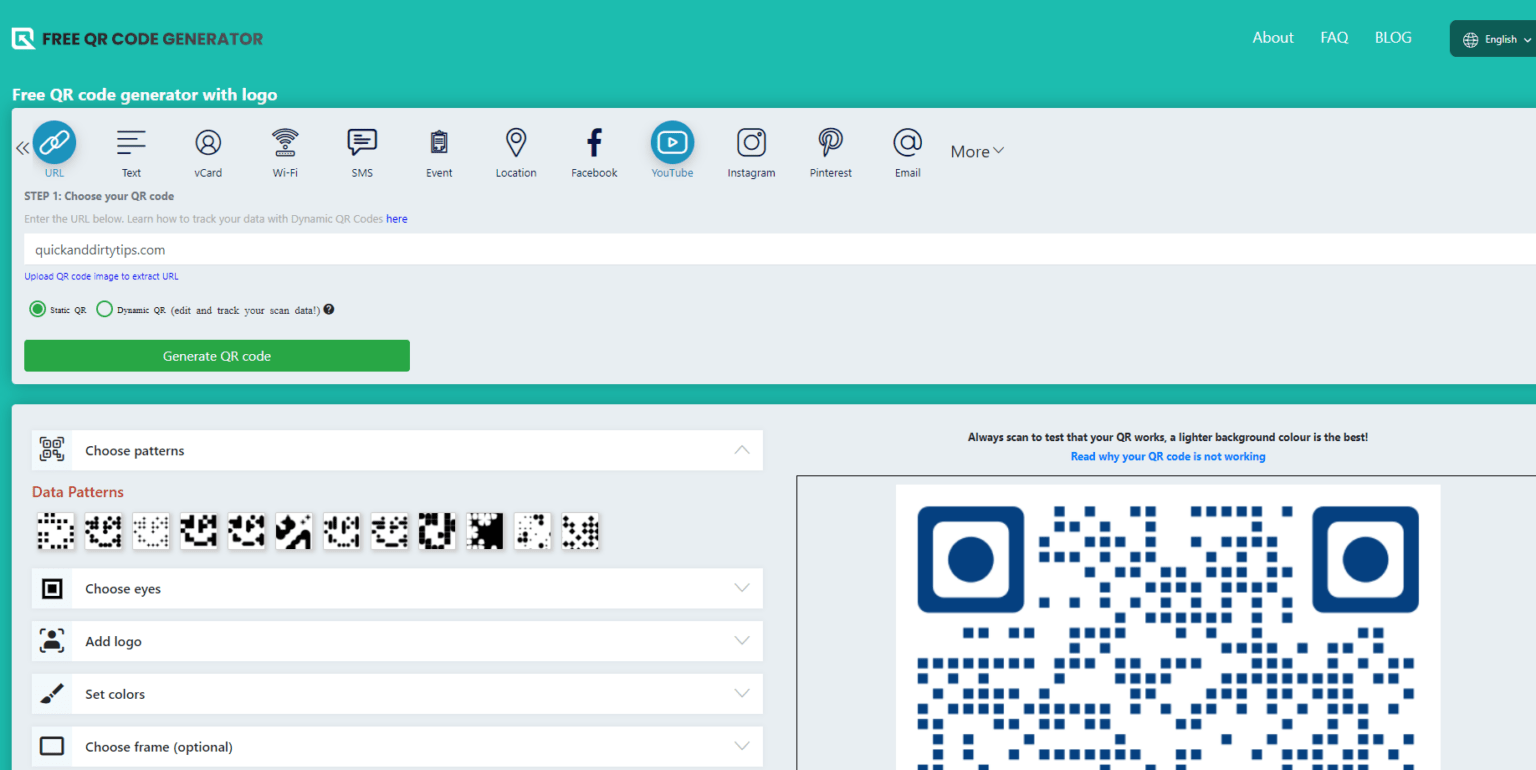Select the Static QR radio button

coord(37,309)
